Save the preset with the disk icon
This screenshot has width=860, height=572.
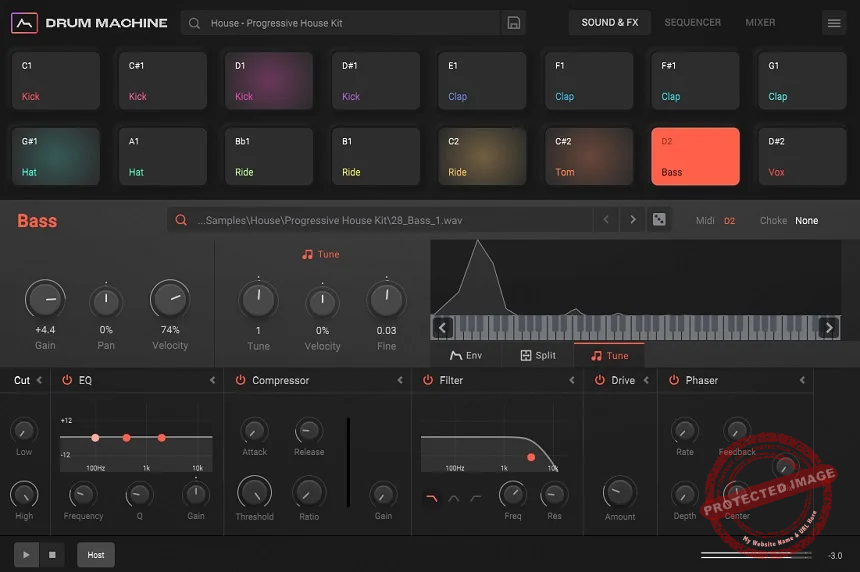click(x=513, y=23)
